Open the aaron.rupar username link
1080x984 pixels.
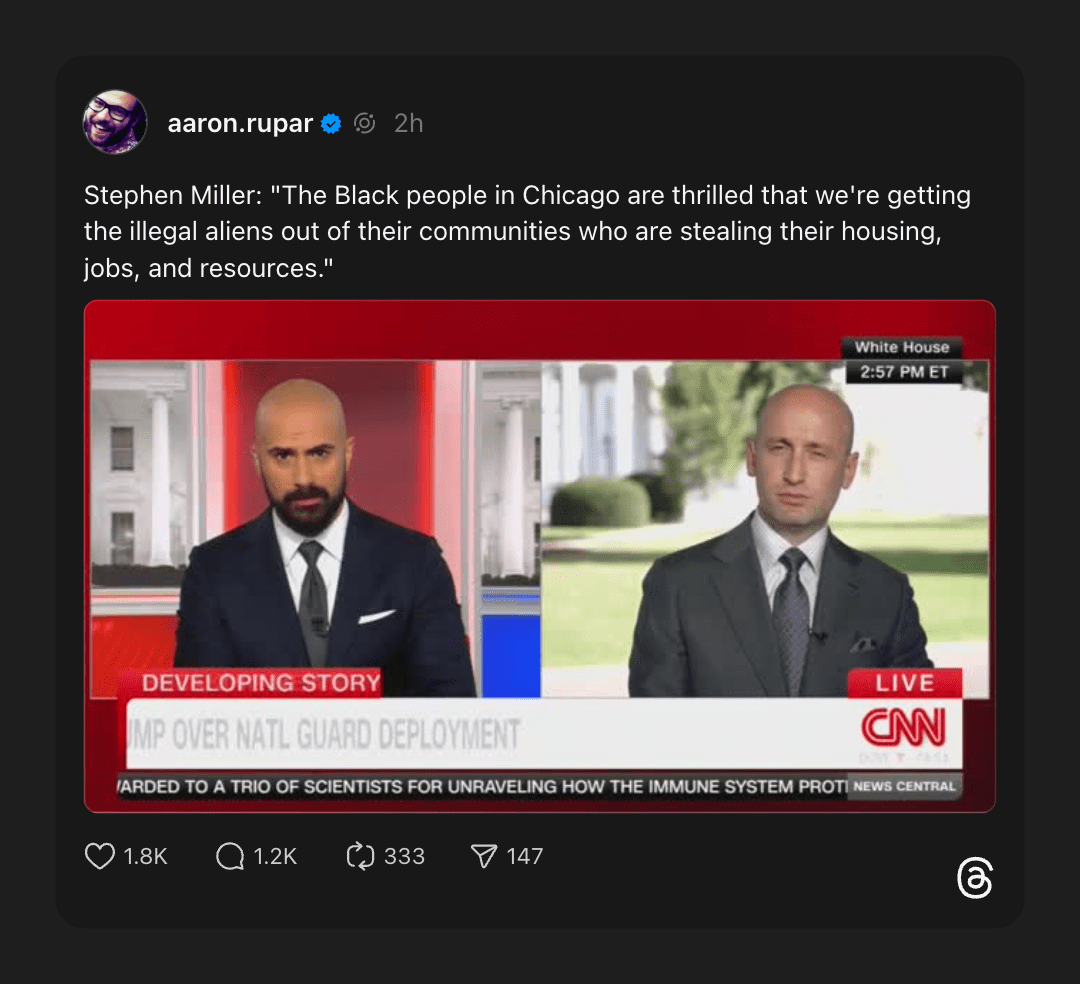(x=240, y=123)
